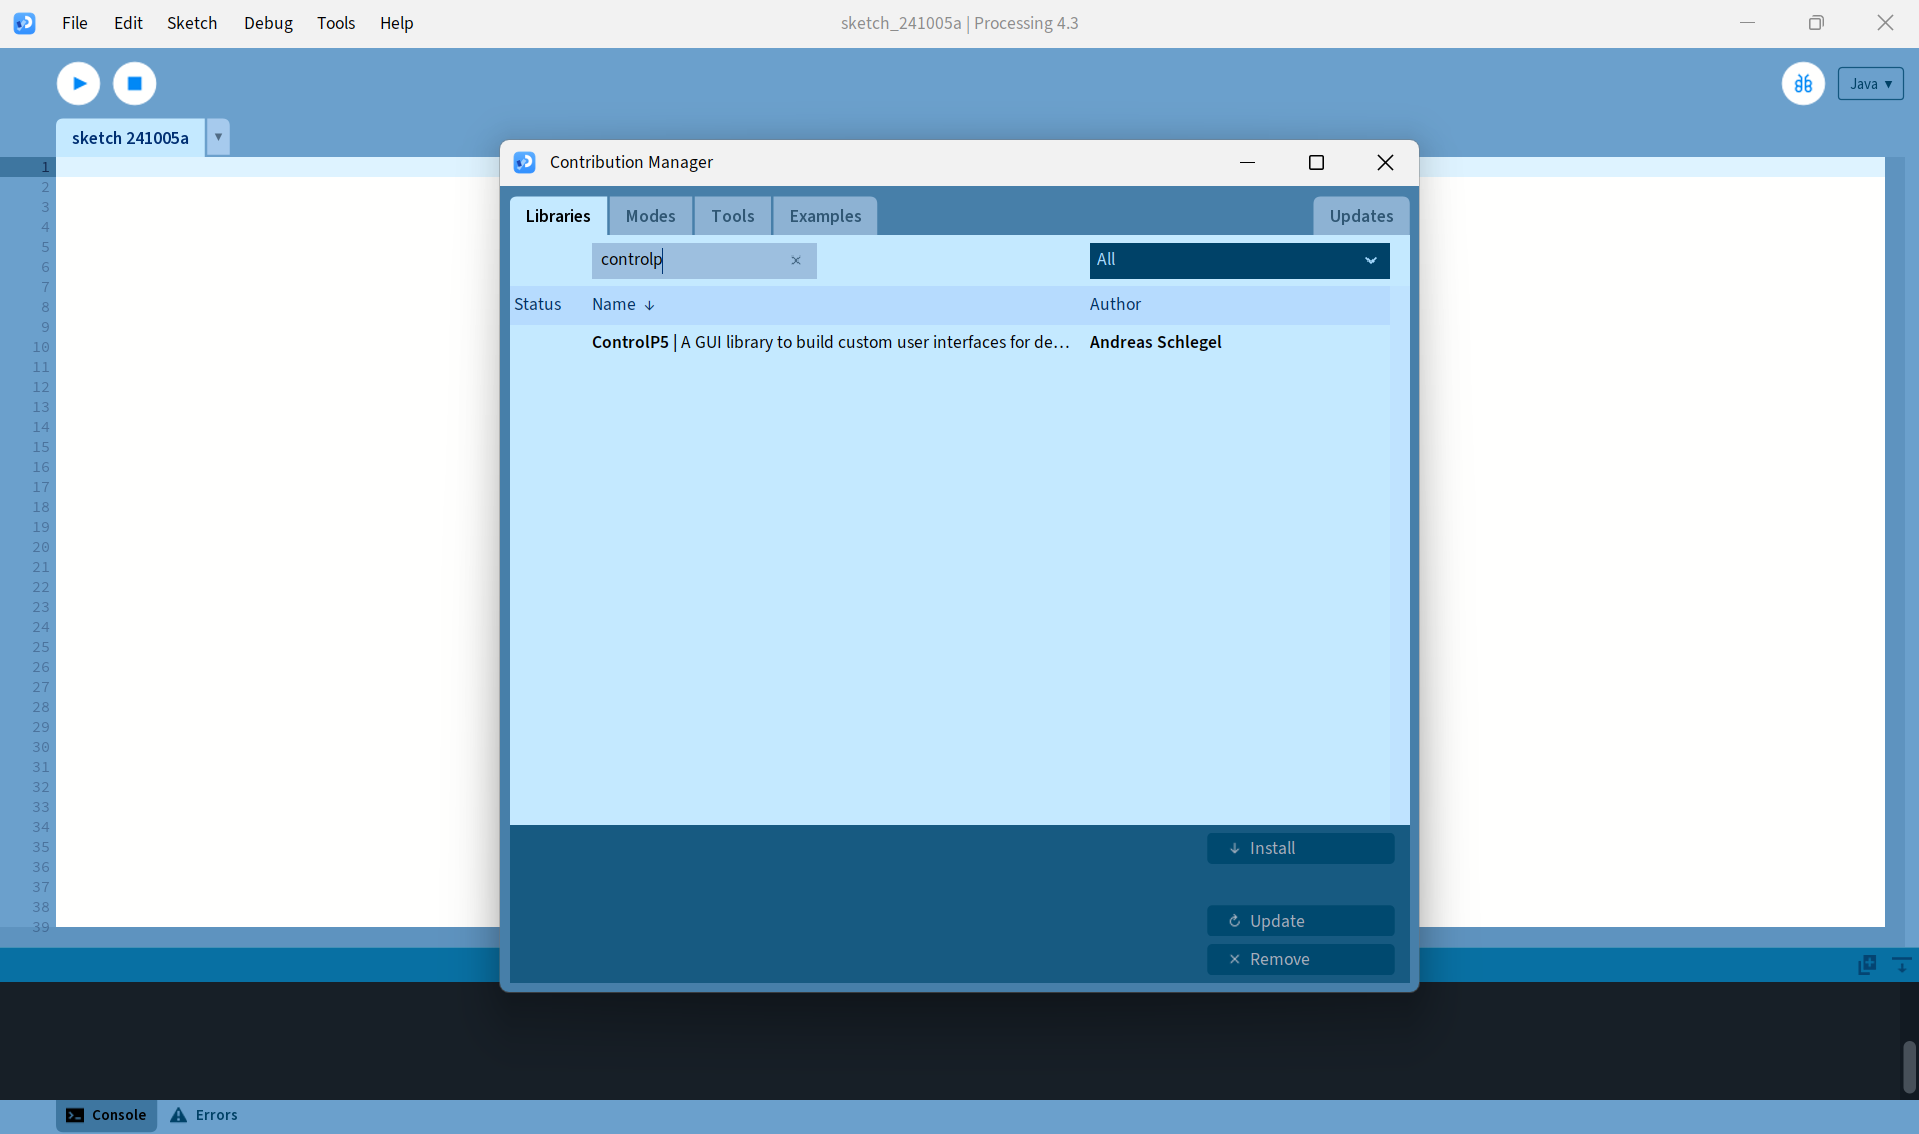Click the console copy icon
This screenshot has height=1134, width=1919.
pos(1867,965)
